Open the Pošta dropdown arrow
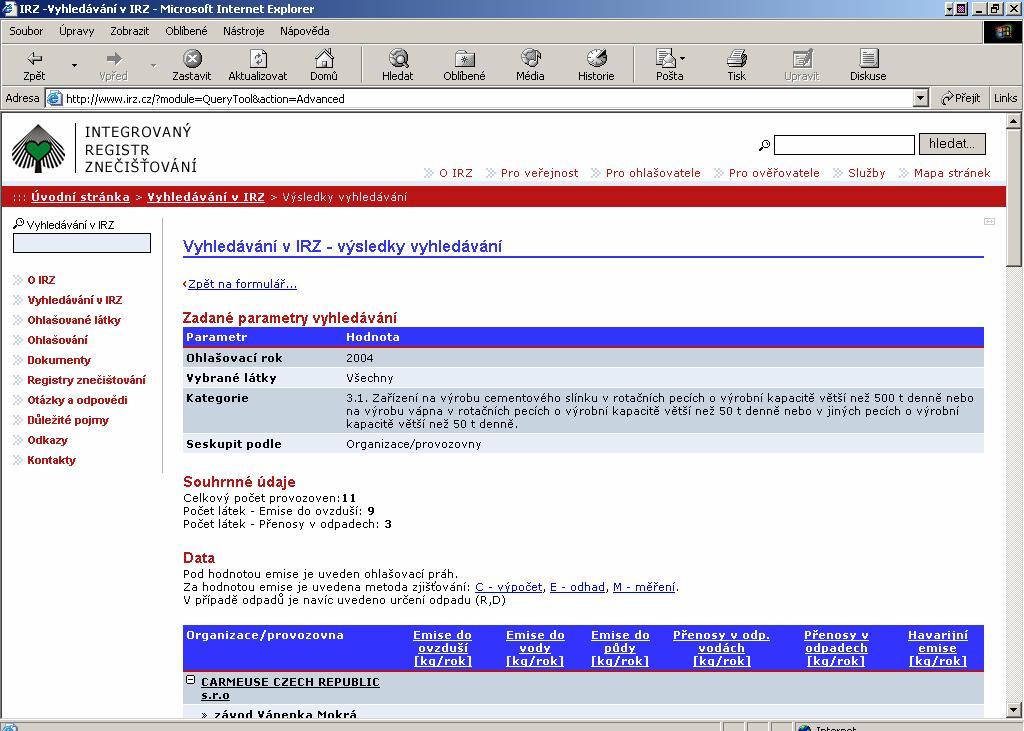Viewport: 1024px width, 731px height. tap(682, 59)
